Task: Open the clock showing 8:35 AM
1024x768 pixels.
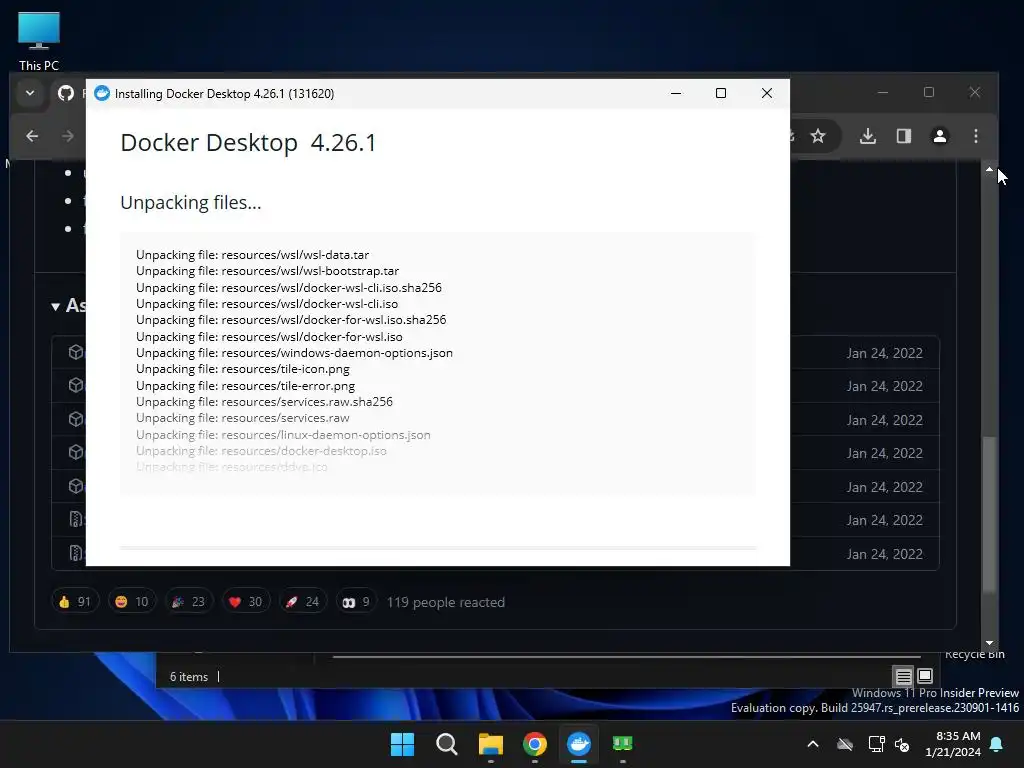Action: [953, 744]
